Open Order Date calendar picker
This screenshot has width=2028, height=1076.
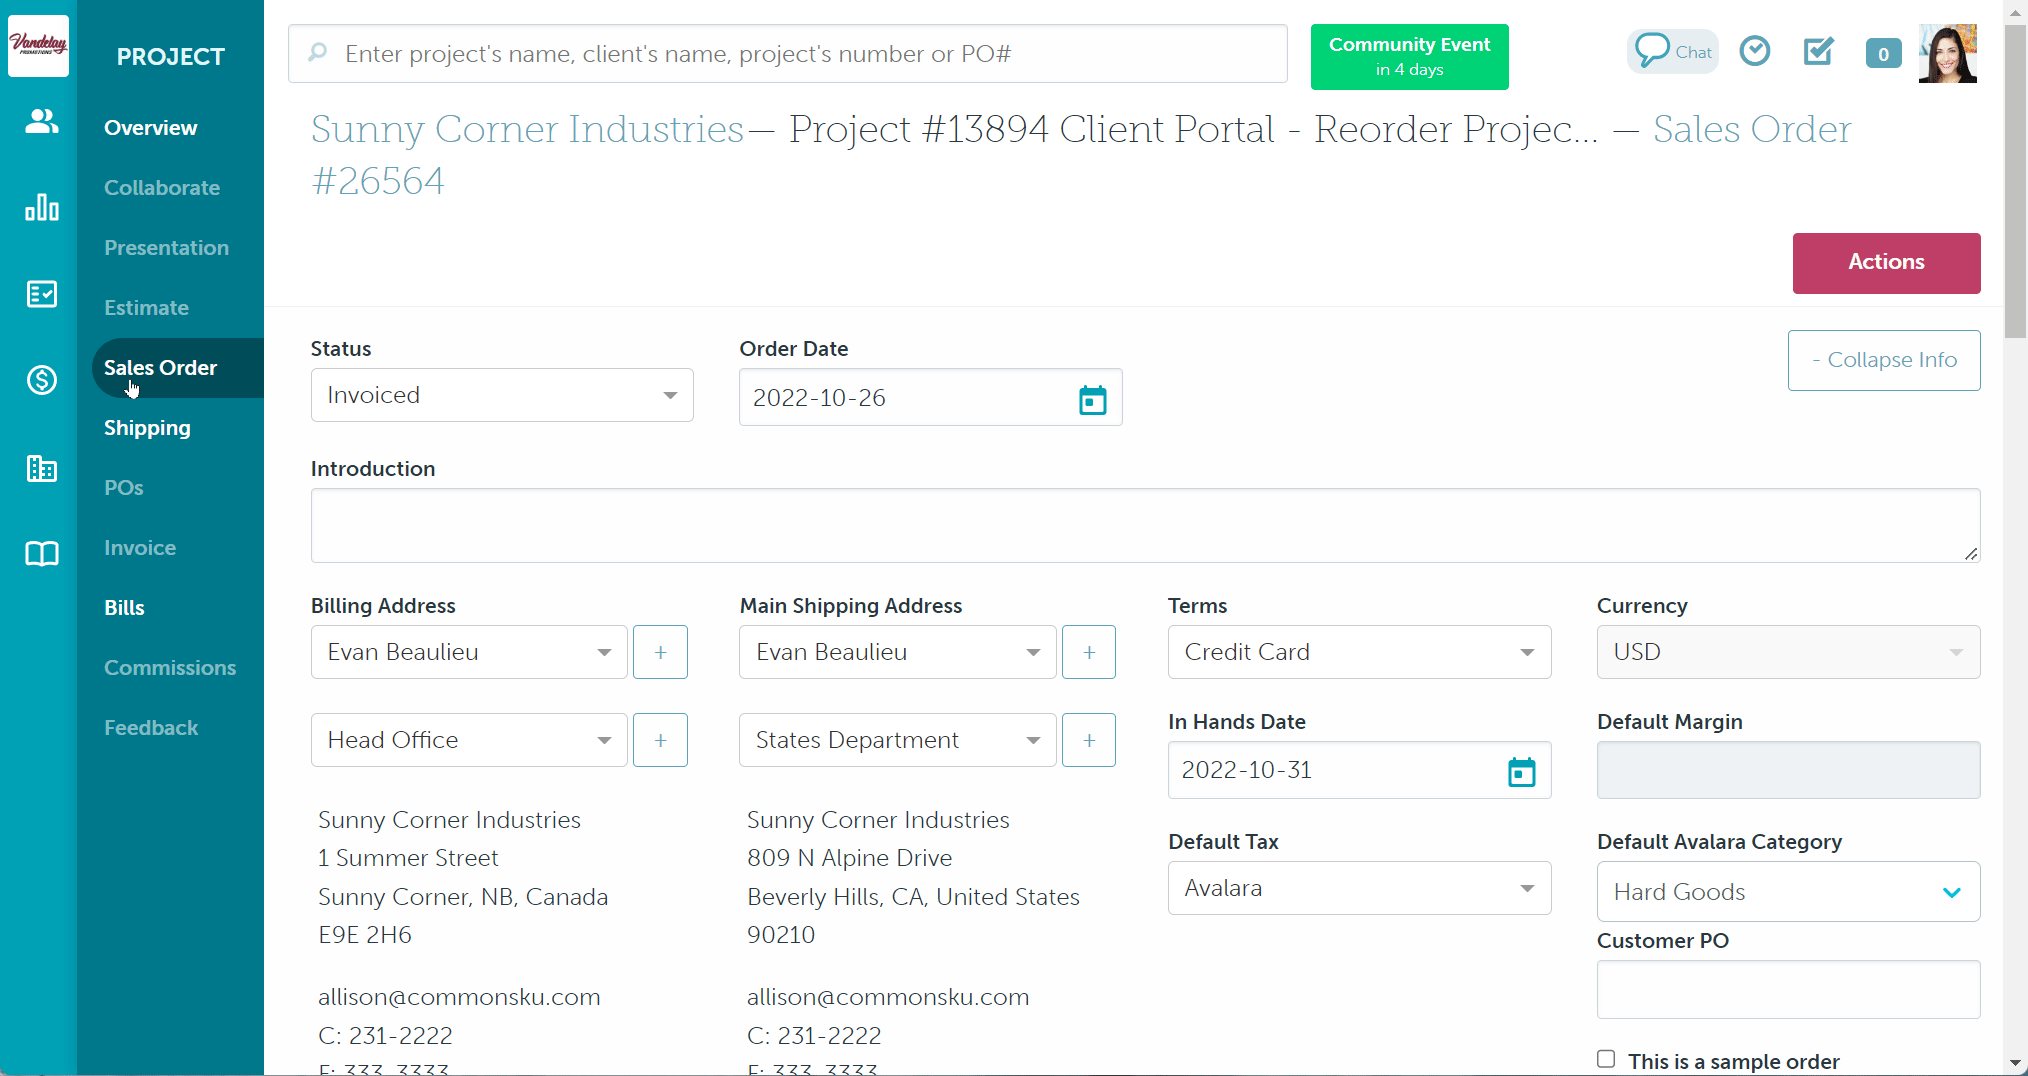tap(1092, 399)
